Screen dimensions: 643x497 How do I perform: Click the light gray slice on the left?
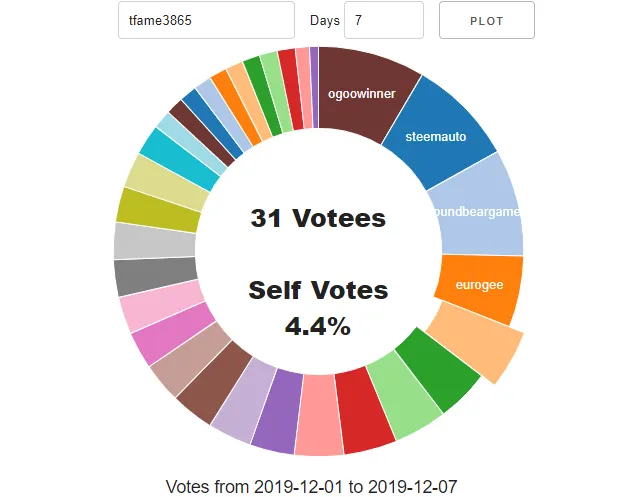point(155,241)
